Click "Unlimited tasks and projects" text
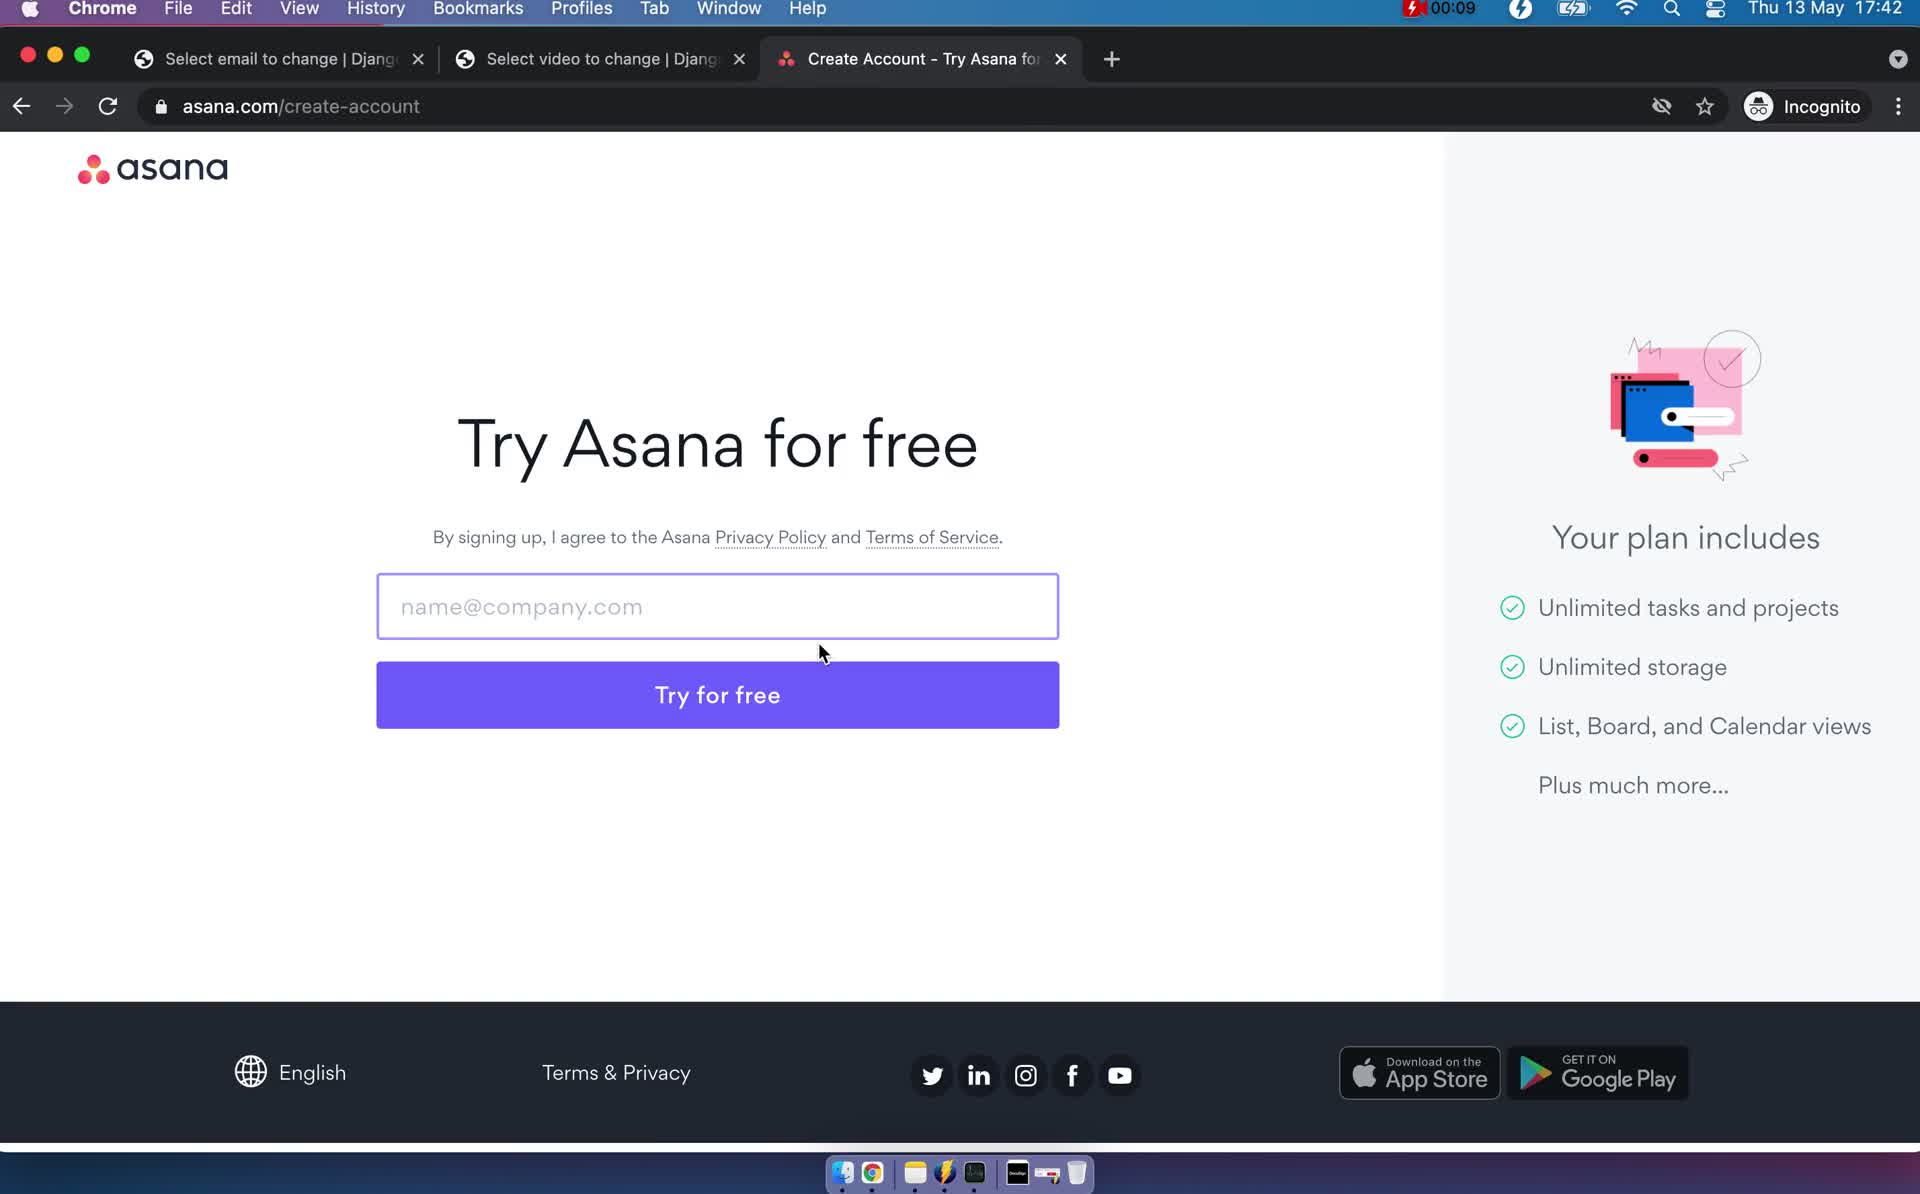This screenshot has height=1194, width=1920. [x=1688, y=608]
